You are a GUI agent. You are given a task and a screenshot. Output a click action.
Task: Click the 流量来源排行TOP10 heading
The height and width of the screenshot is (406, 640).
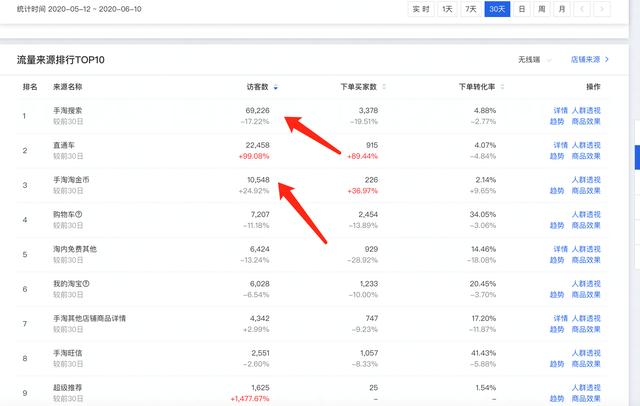[61, 60]
